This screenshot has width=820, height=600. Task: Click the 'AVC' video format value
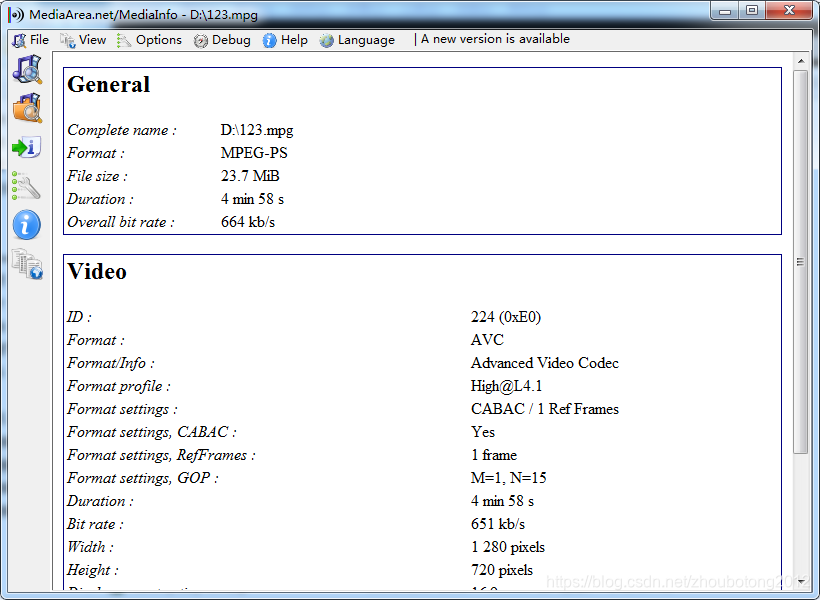pos(487,340)
